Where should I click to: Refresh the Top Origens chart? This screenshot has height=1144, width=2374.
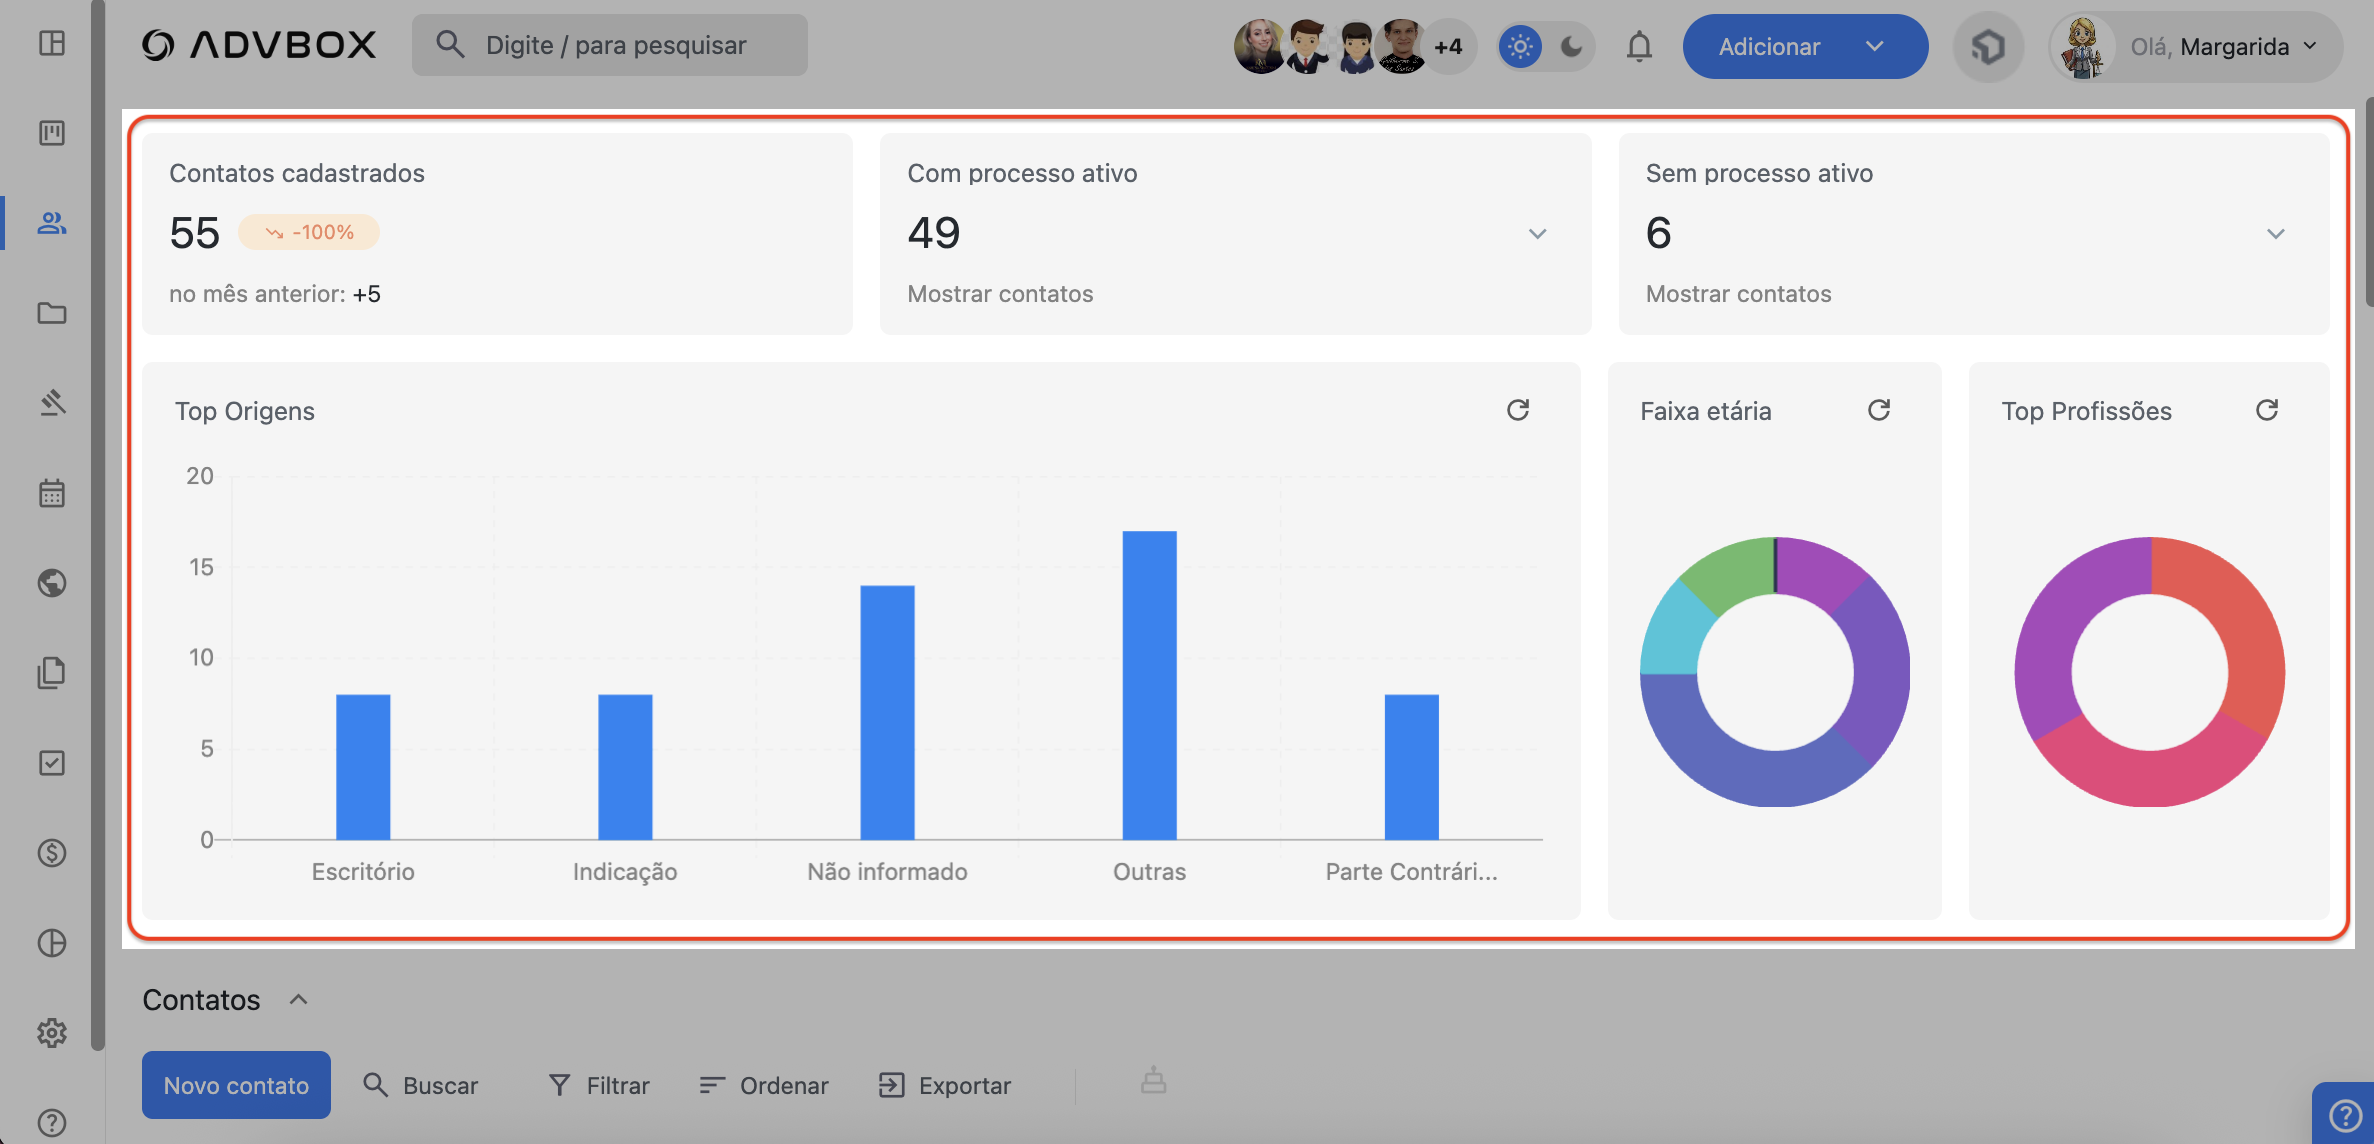(x=1517, y=410)
